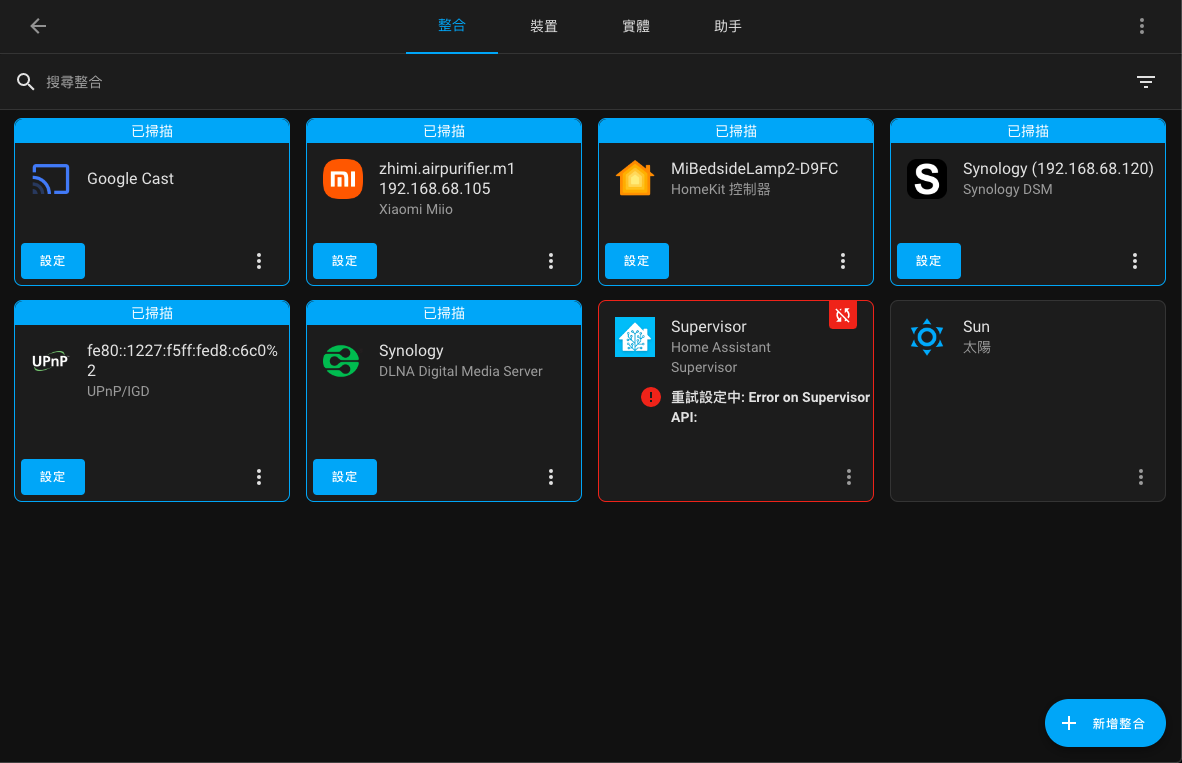Click the red sync-off badge on Supervisor
The height and width of the screenshot is (763, 1182).
click(843, 315)
